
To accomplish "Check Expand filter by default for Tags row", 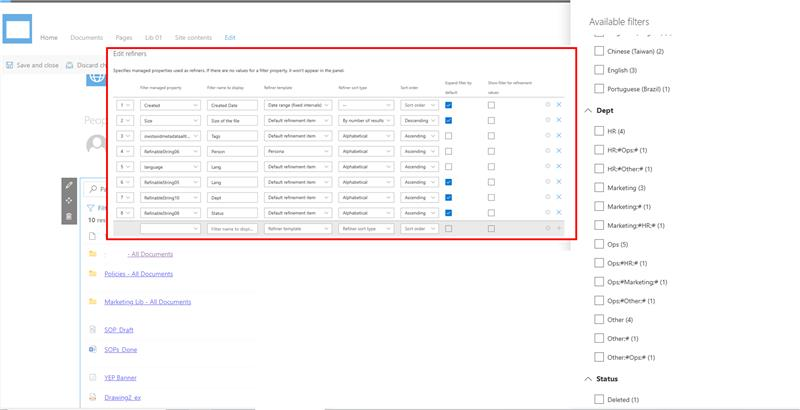I will pos(448,136).
